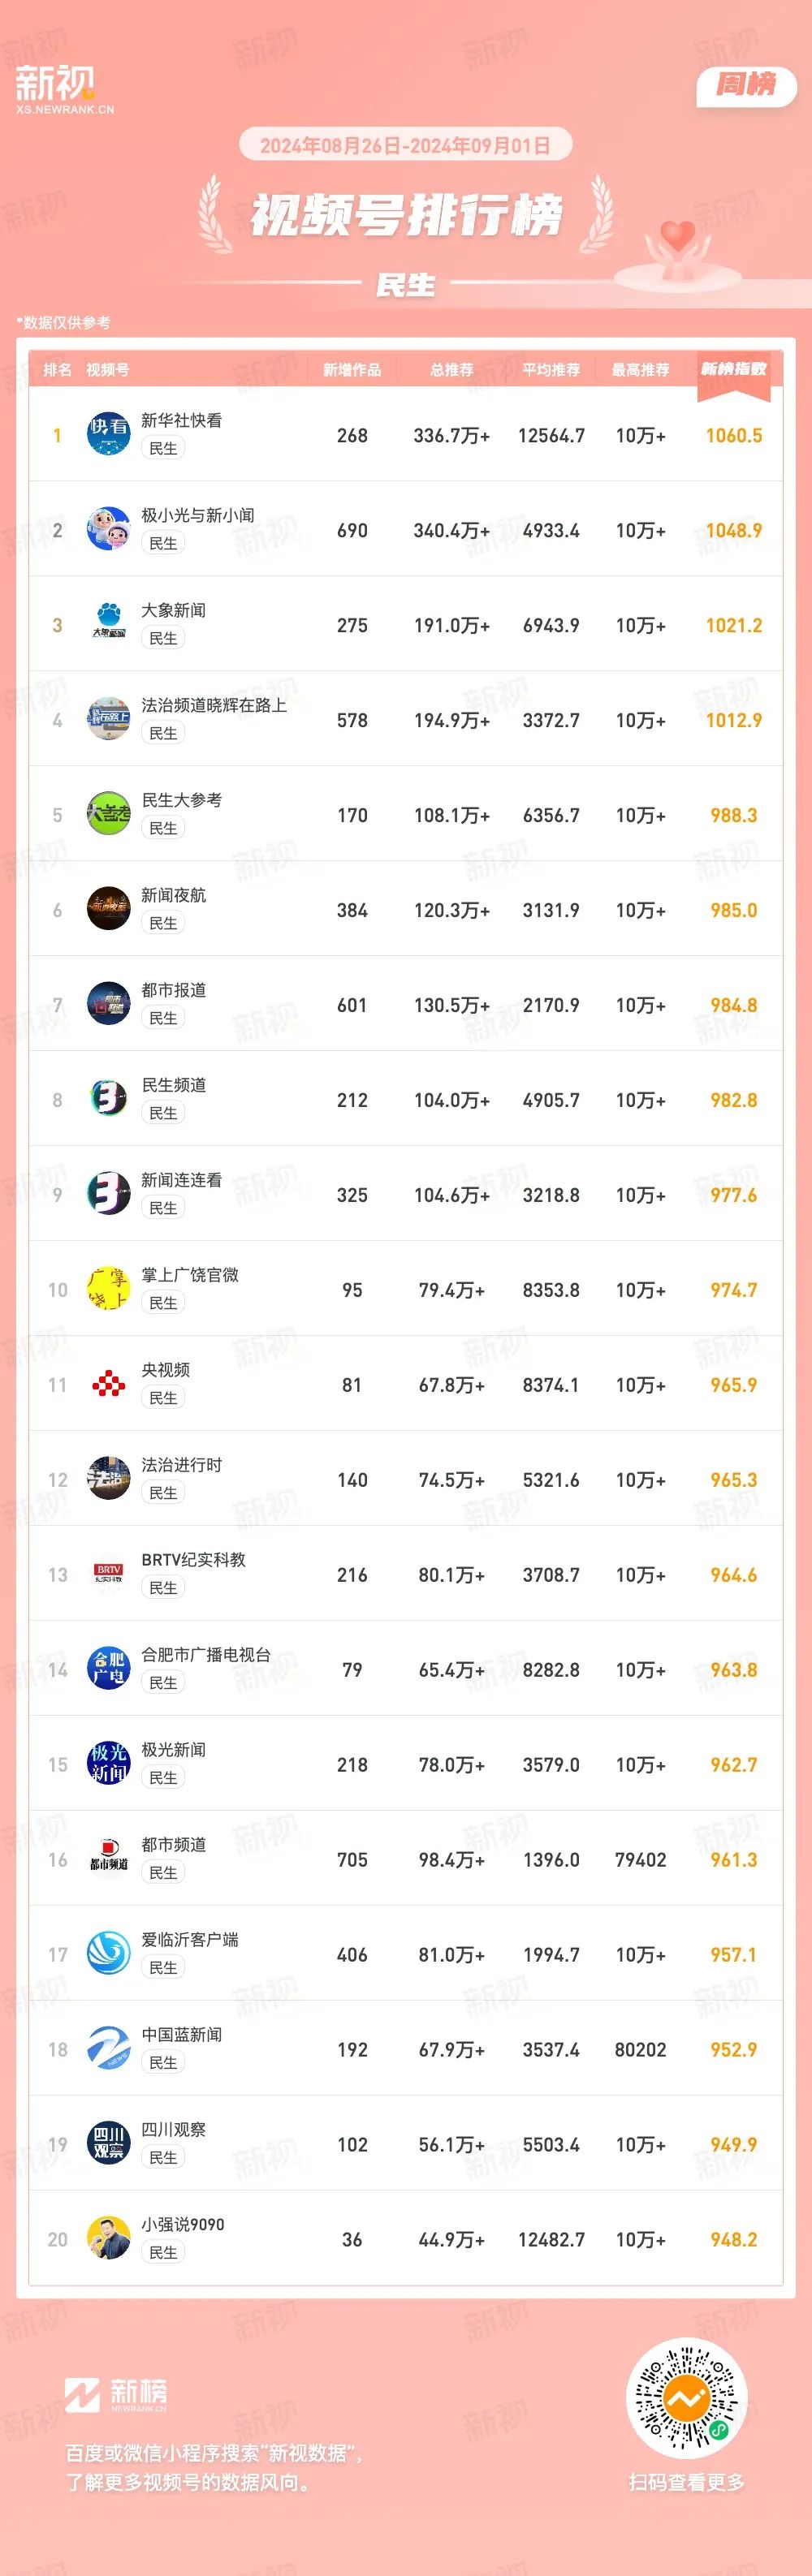Click the 爱临沂客户端 blue swirl icon
812x2576 pixels.
(108, 1953)
